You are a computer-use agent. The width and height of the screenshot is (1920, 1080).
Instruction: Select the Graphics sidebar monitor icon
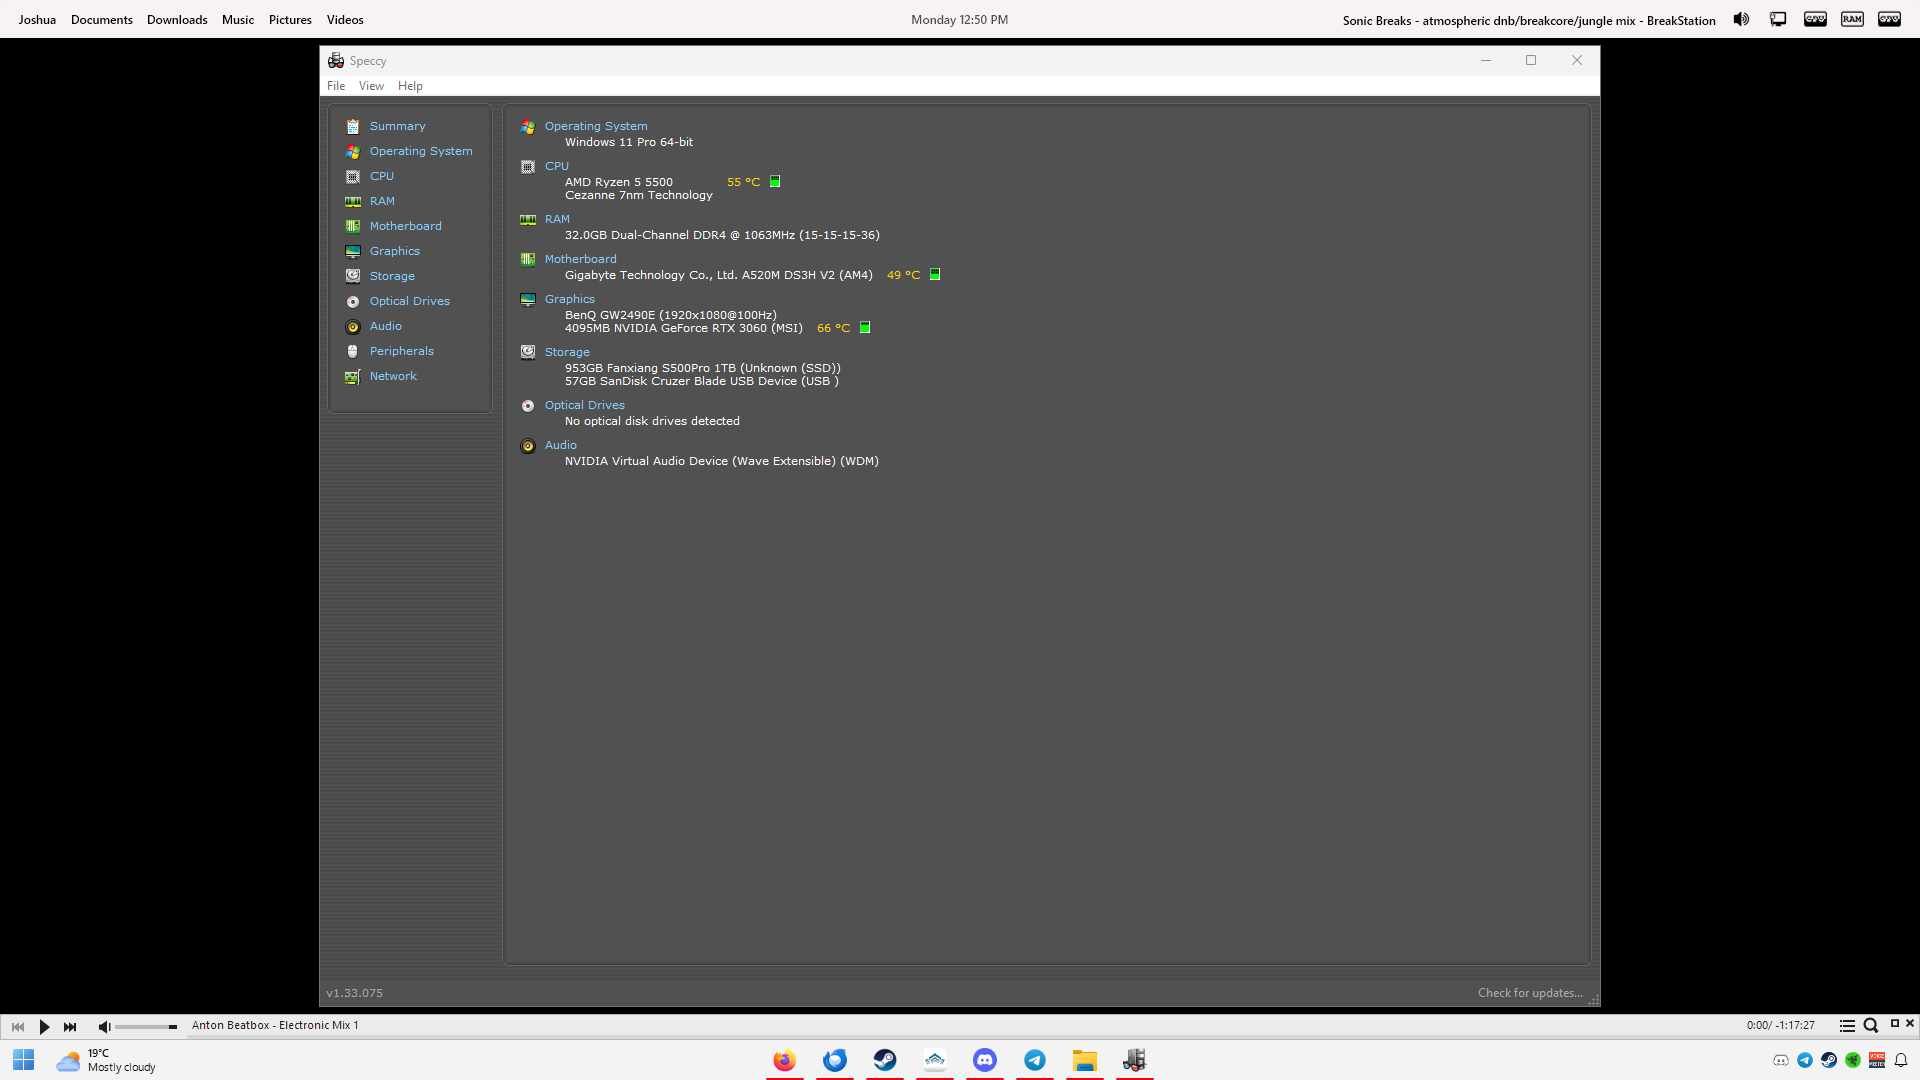353,251
